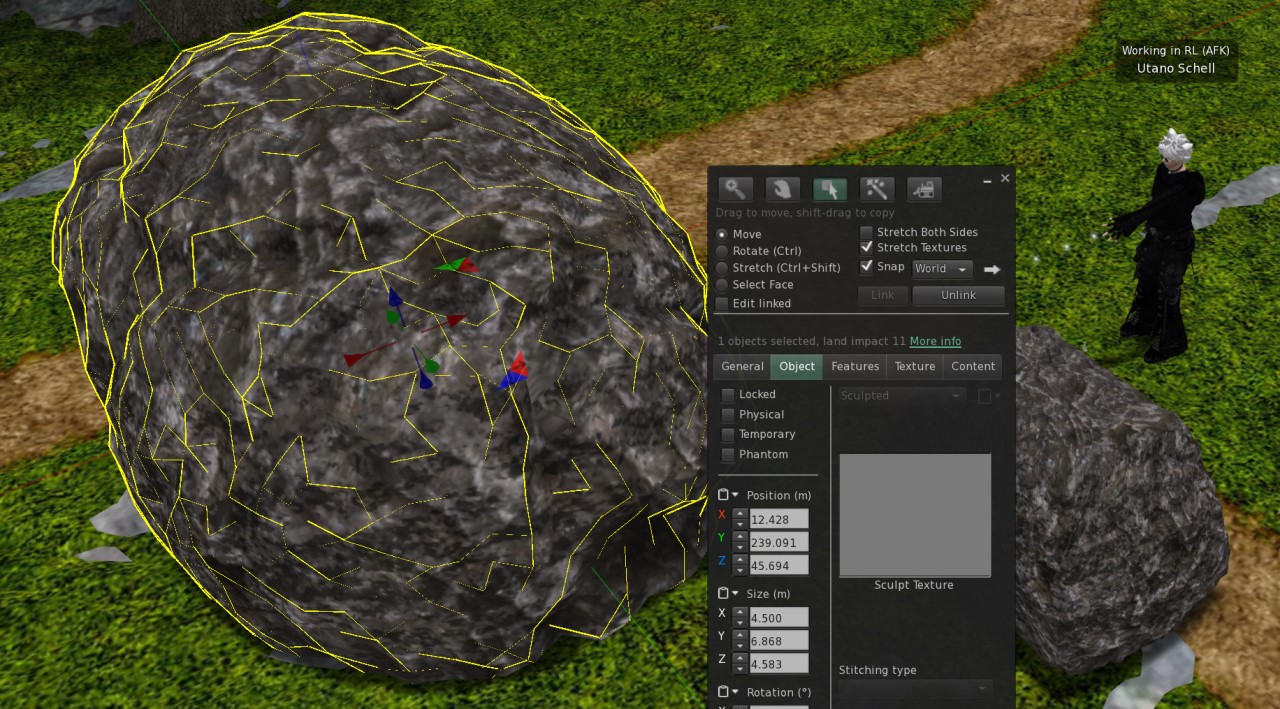Enable the Edit linked checkbox
The height and width of the screenshot is (709, 1280).
[x=722, y=303]
